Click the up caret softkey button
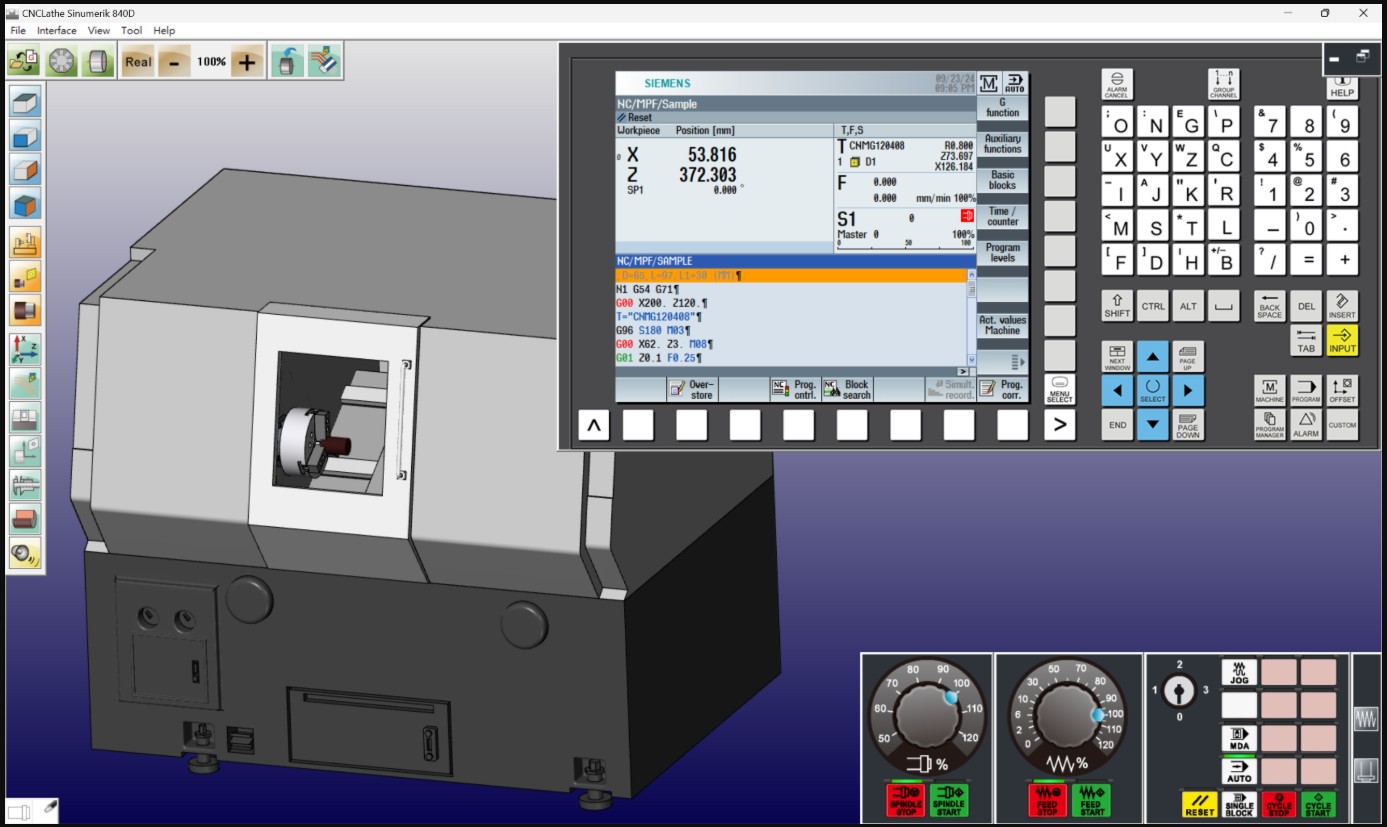 point(593,426)
